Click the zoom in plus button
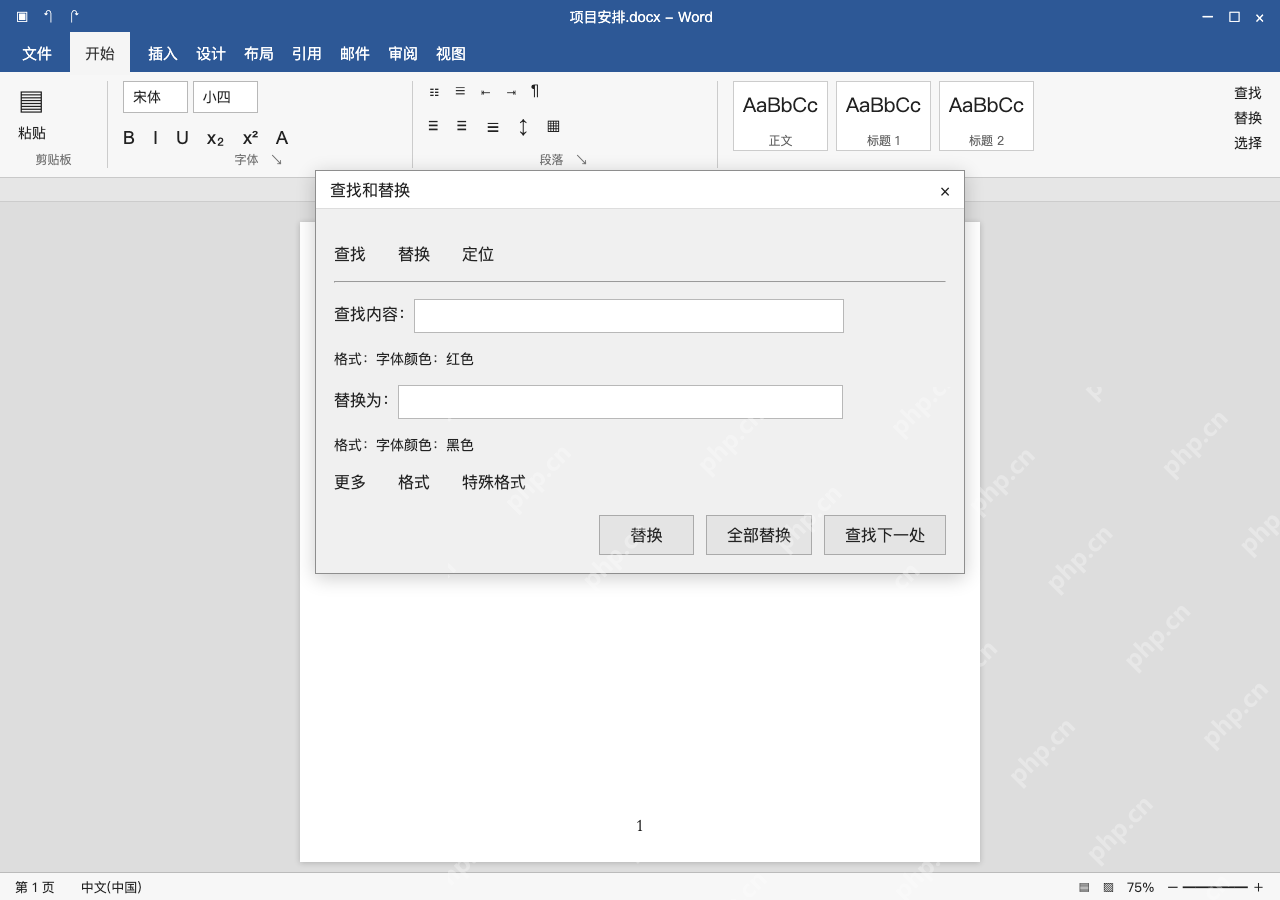1280x900 pixels. click(1258, 887)
